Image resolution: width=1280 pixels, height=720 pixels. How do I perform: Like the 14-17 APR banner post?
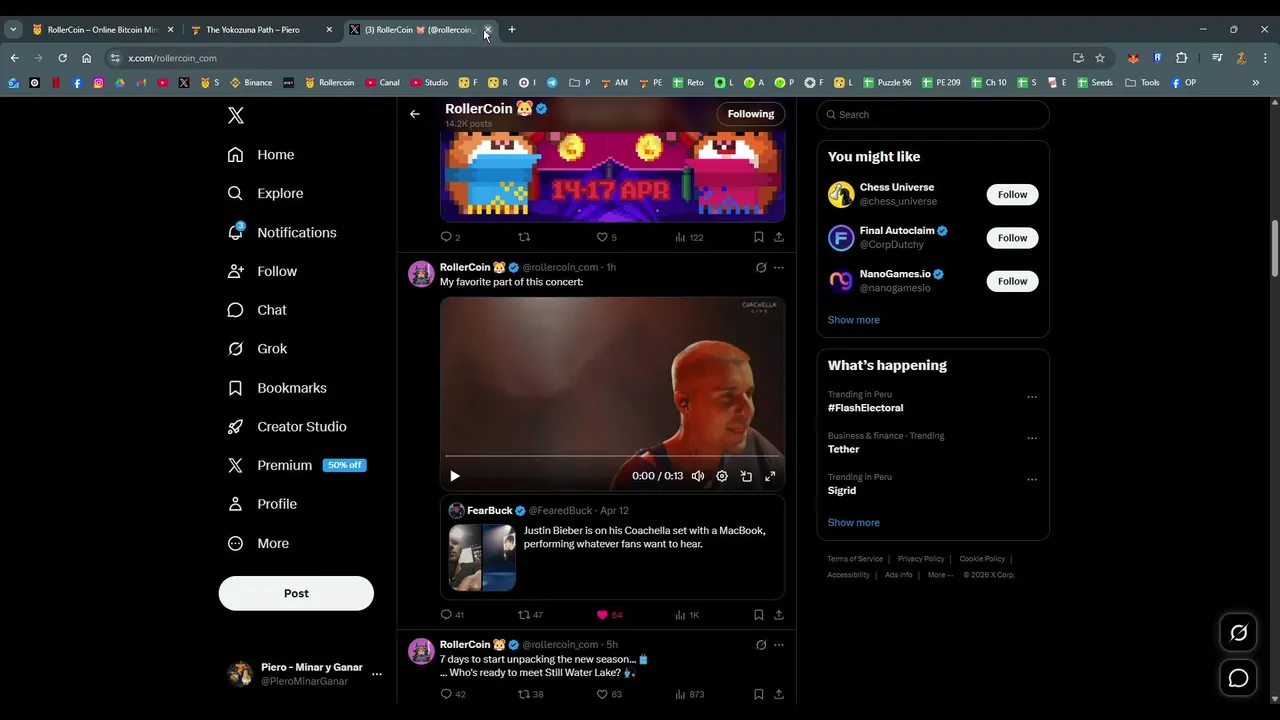click(x=606, y=237)
